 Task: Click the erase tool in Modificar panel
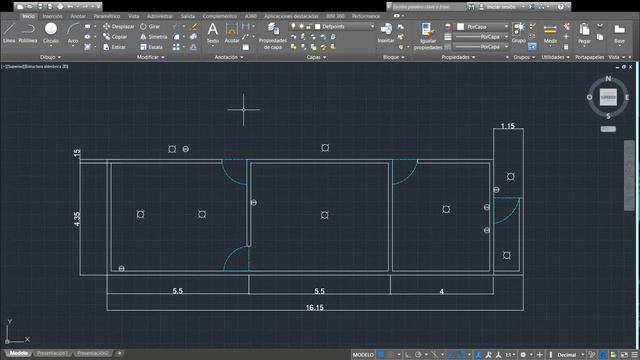(x=194, y=27)
